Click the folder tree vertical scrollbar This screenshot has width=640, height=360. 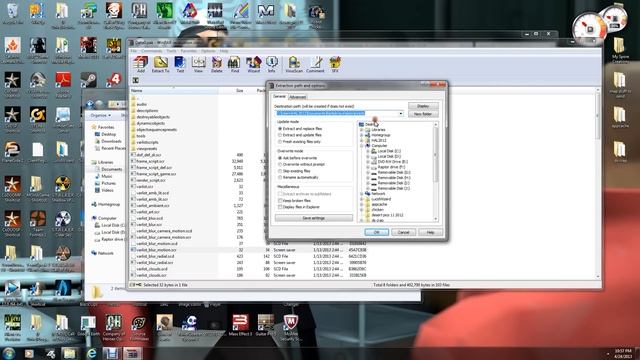tap(436, 172)
